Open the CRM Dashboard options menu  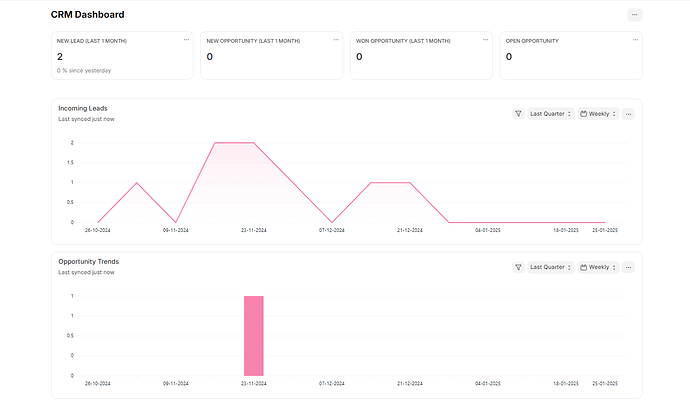coord(635,15)
